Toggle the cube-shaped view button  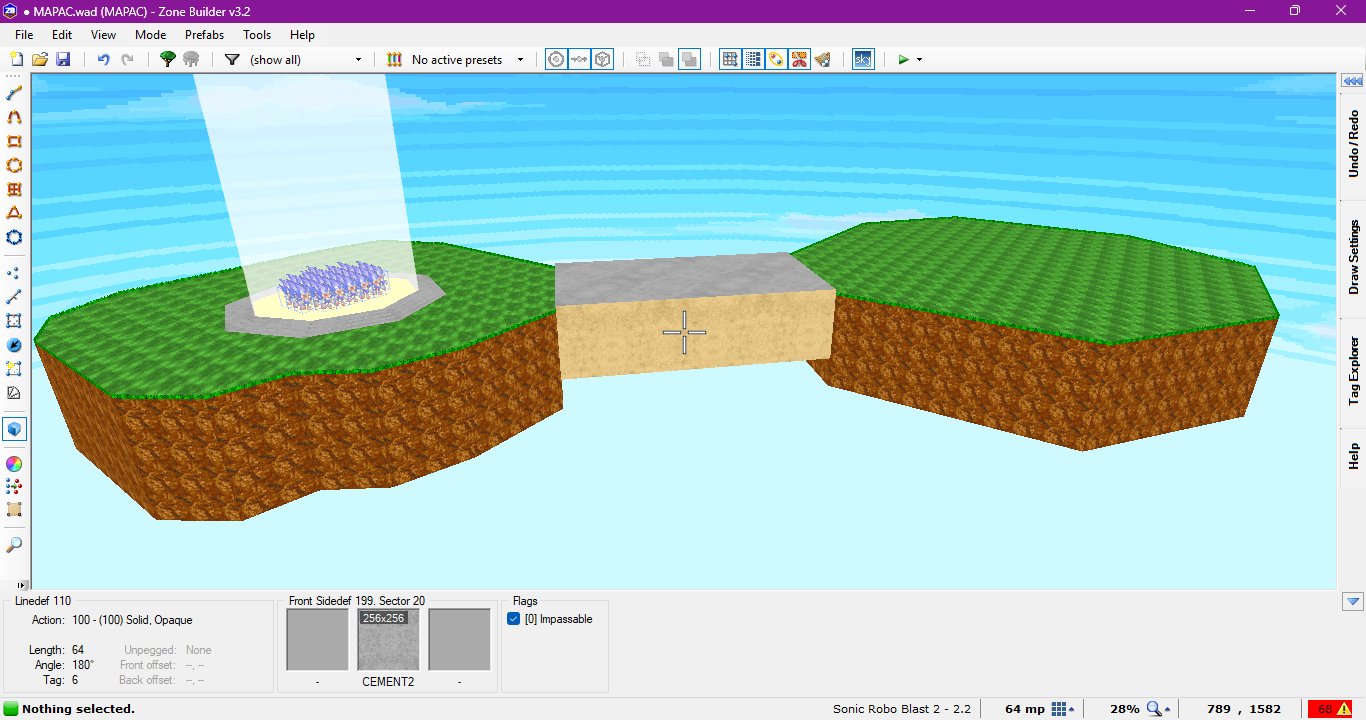603,60
